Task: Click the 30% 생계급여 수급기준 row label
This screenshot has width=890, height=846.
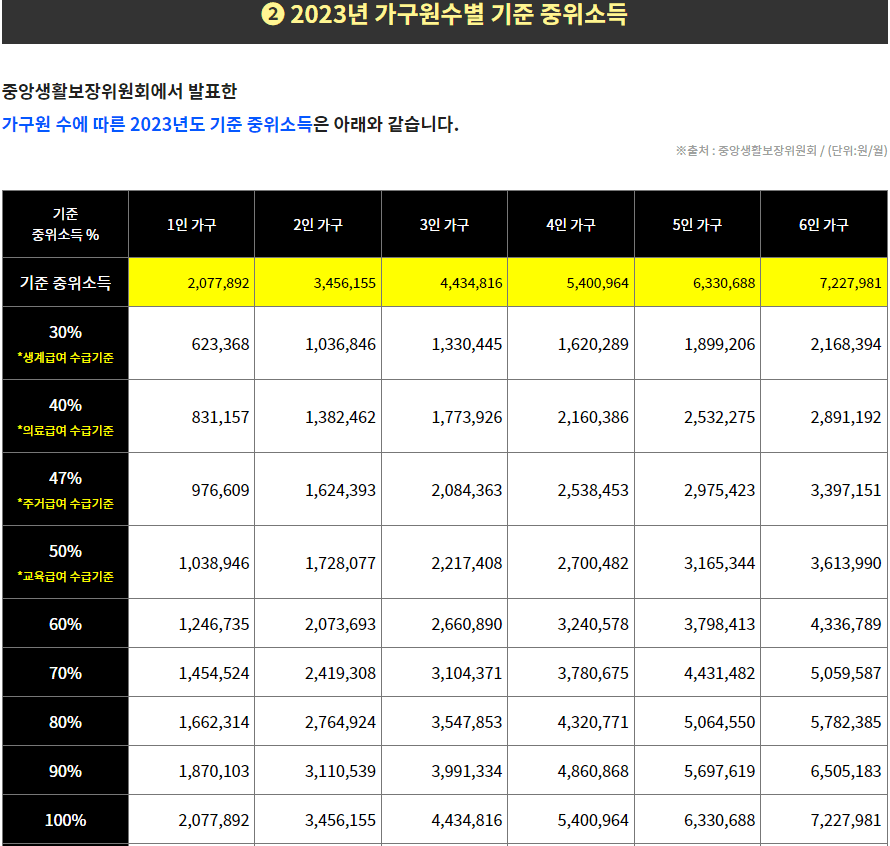Action: (x=65, y=344)
